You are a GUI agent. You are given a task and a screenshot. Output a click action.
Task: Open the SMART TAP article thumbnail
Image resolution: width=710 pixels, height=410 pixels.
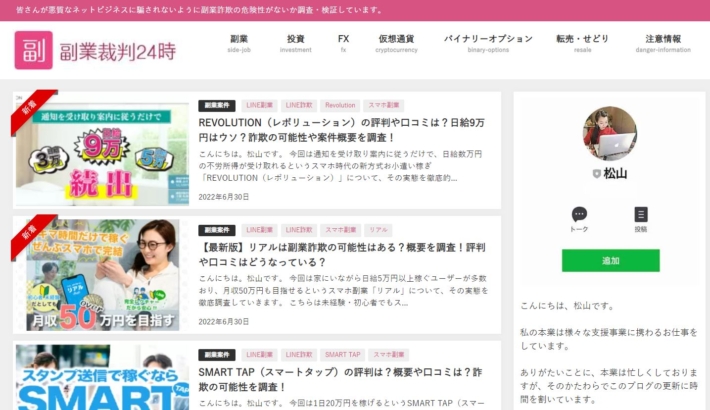(x=102, y=377)
